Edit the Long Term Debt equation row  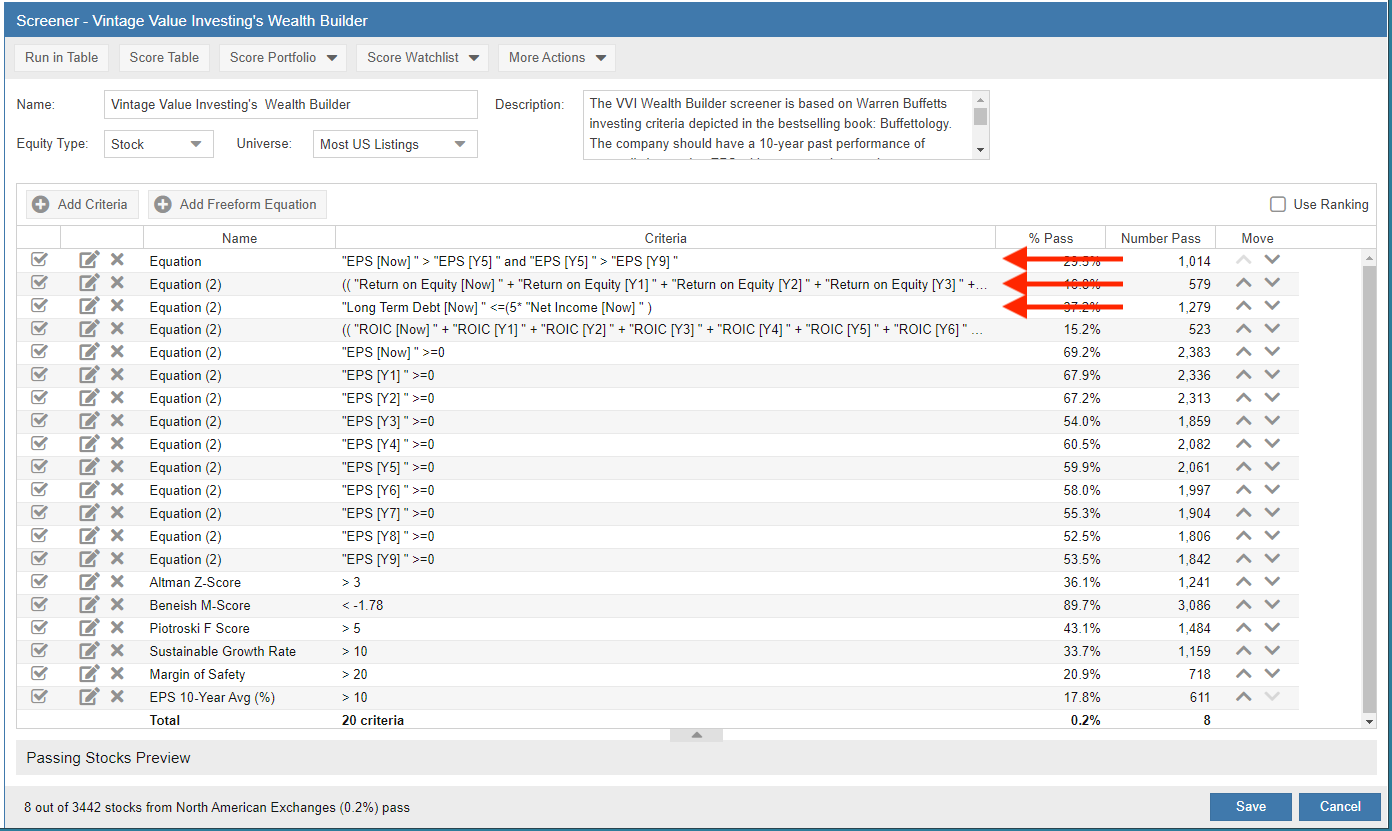coord(89,306)
